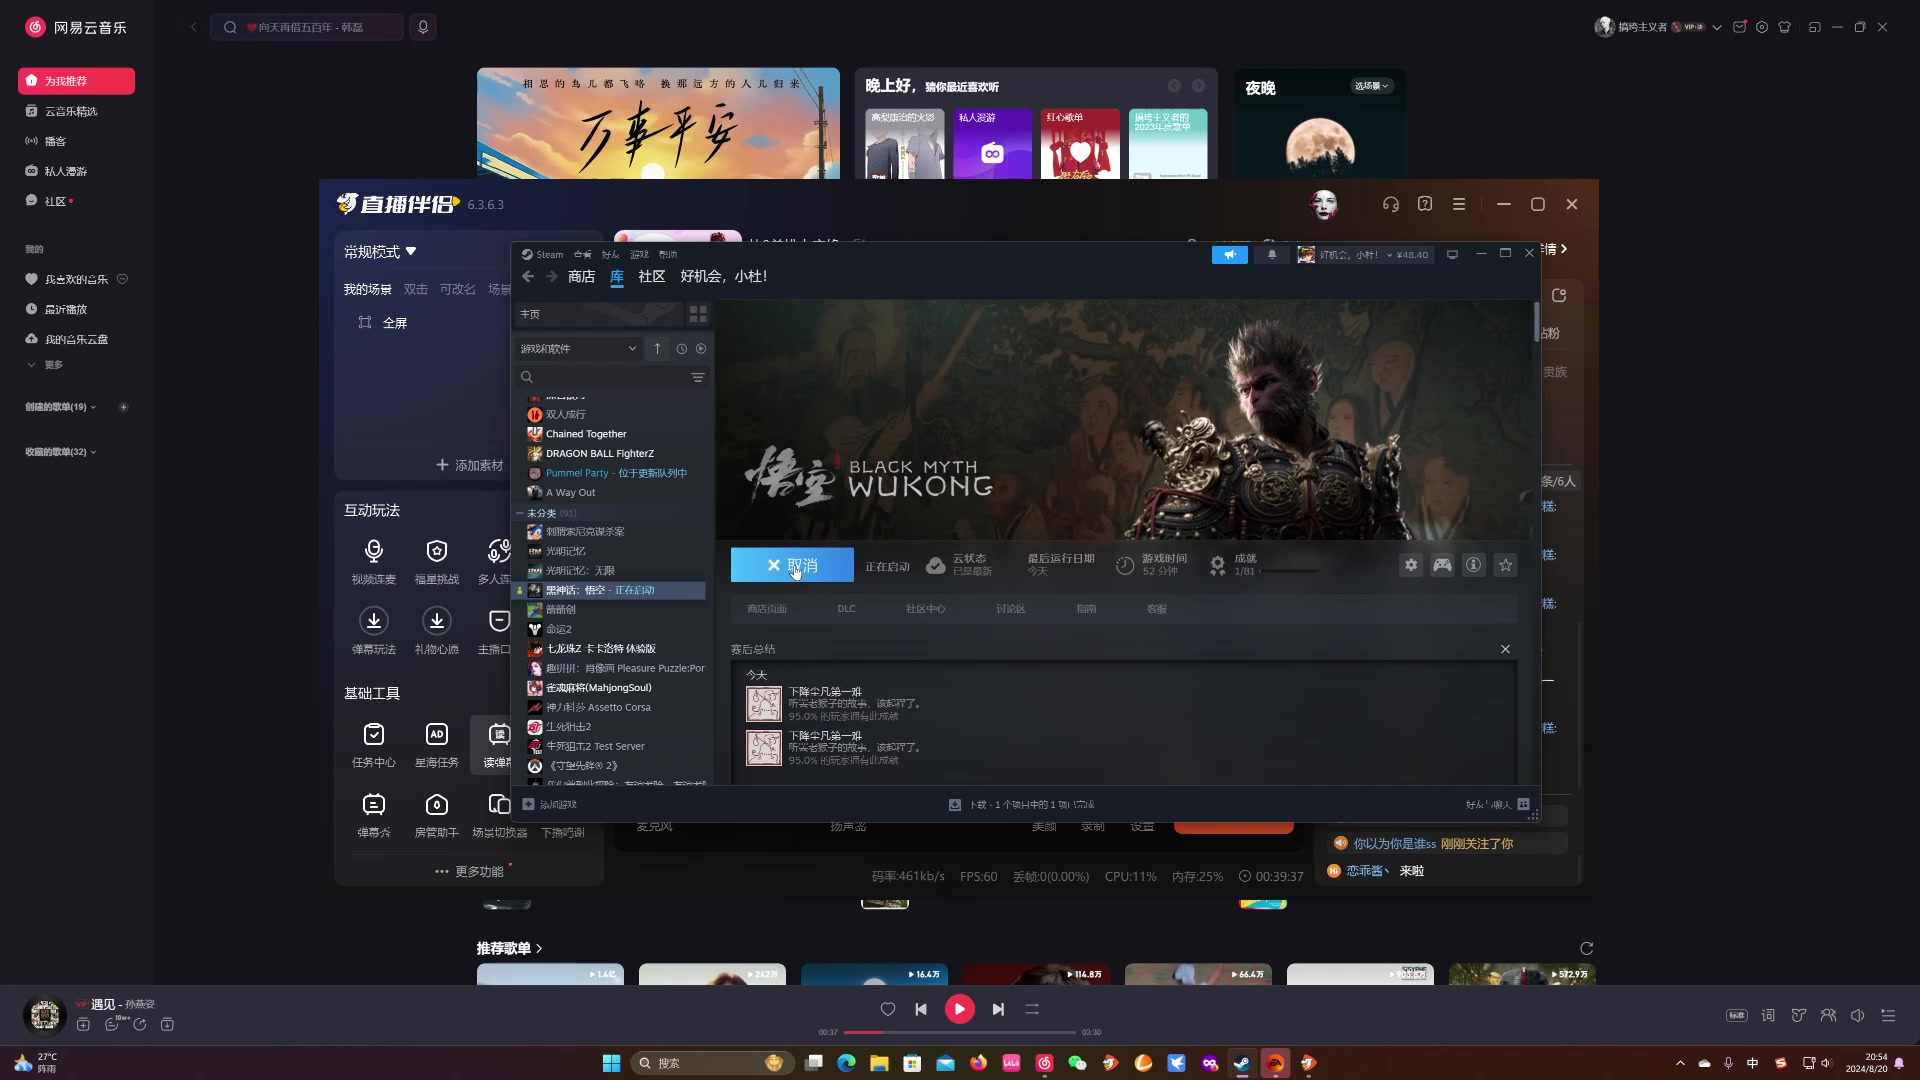The height and width of the screenshot is (1080, 1920).
Task: Open the Steam 社区 tab
Action: click(652, 276)
